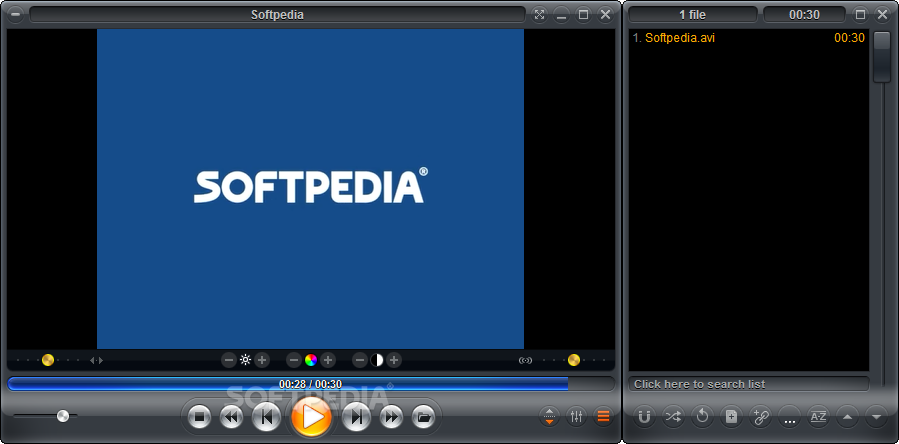This screenshot has width=899, height=444.
Task: Click the gold knob beside the surround icon
Action: (574, 360)
